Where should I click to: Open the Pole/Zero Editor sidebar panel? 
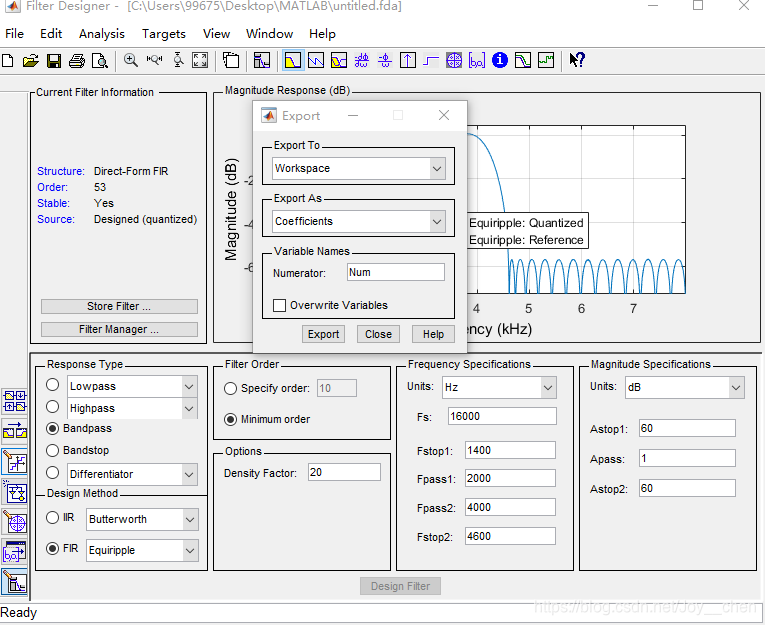point(15,522)
